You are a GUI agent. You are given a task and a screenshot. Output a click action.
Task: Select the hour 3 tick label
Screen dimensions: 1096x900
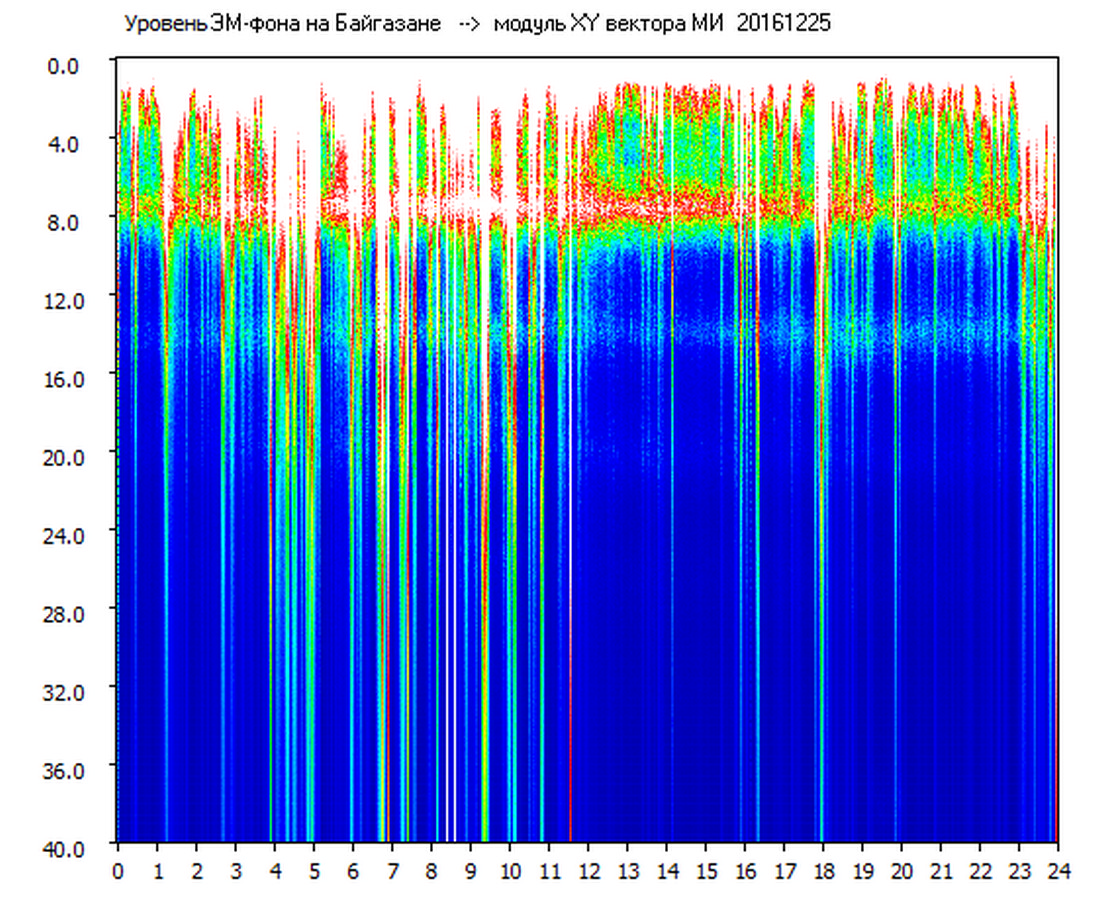tap(236, 870)
